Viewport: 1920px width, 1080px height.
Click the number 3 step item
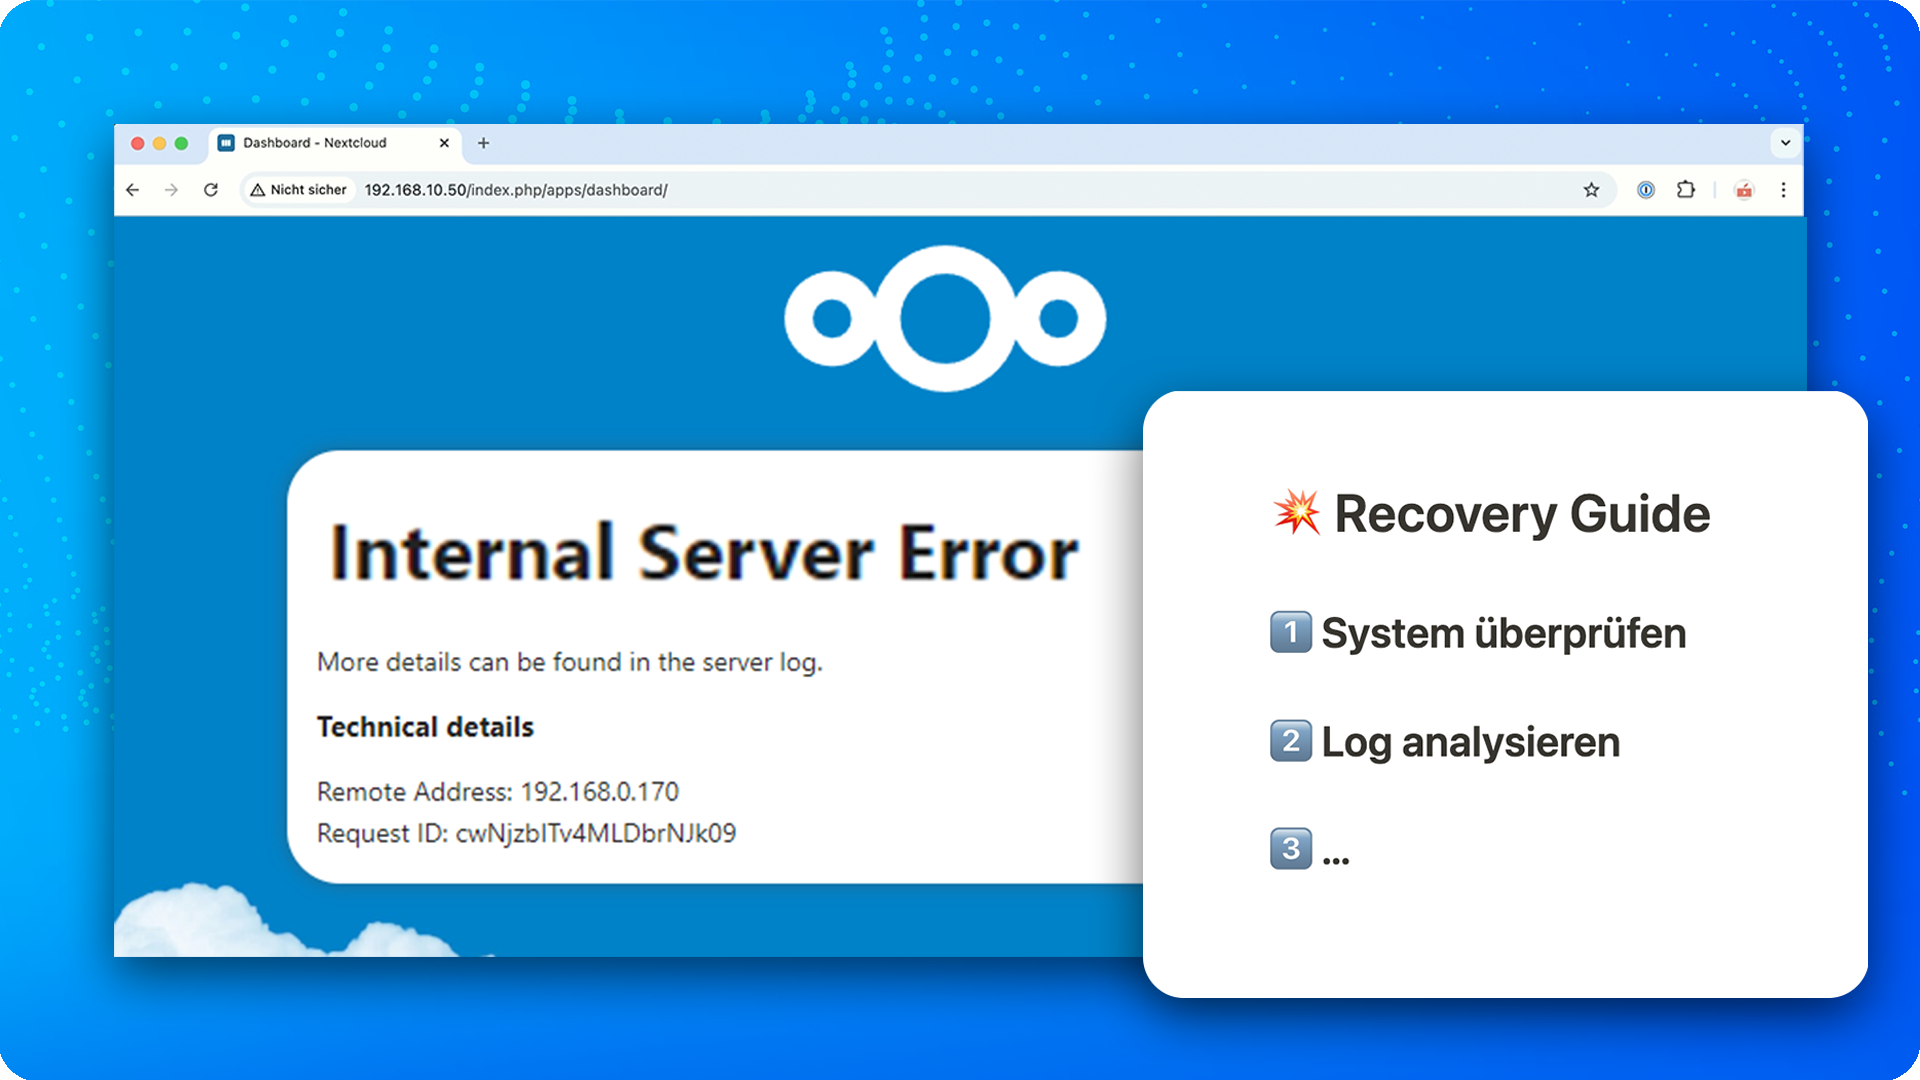pos(1310,849)
